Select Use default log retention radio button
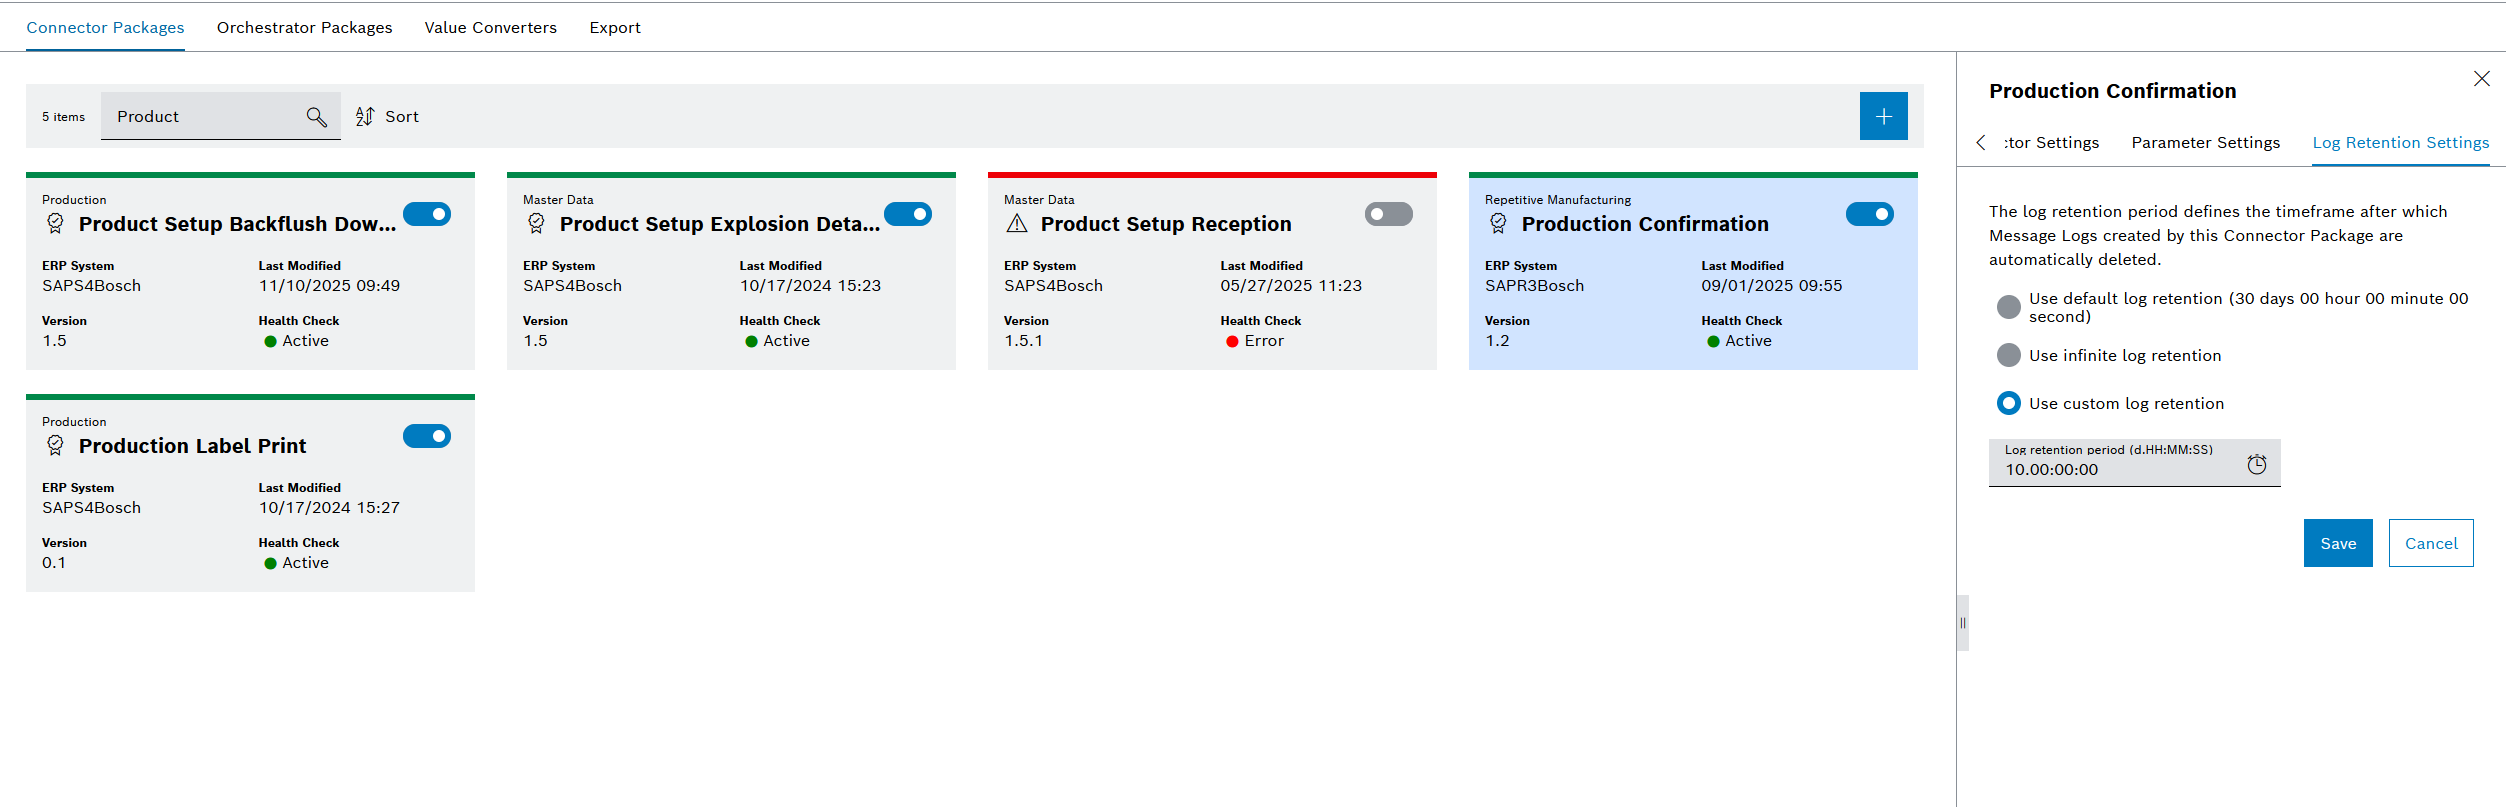The width and height of the screenshot is (2506, 807). coord(2008,307)
